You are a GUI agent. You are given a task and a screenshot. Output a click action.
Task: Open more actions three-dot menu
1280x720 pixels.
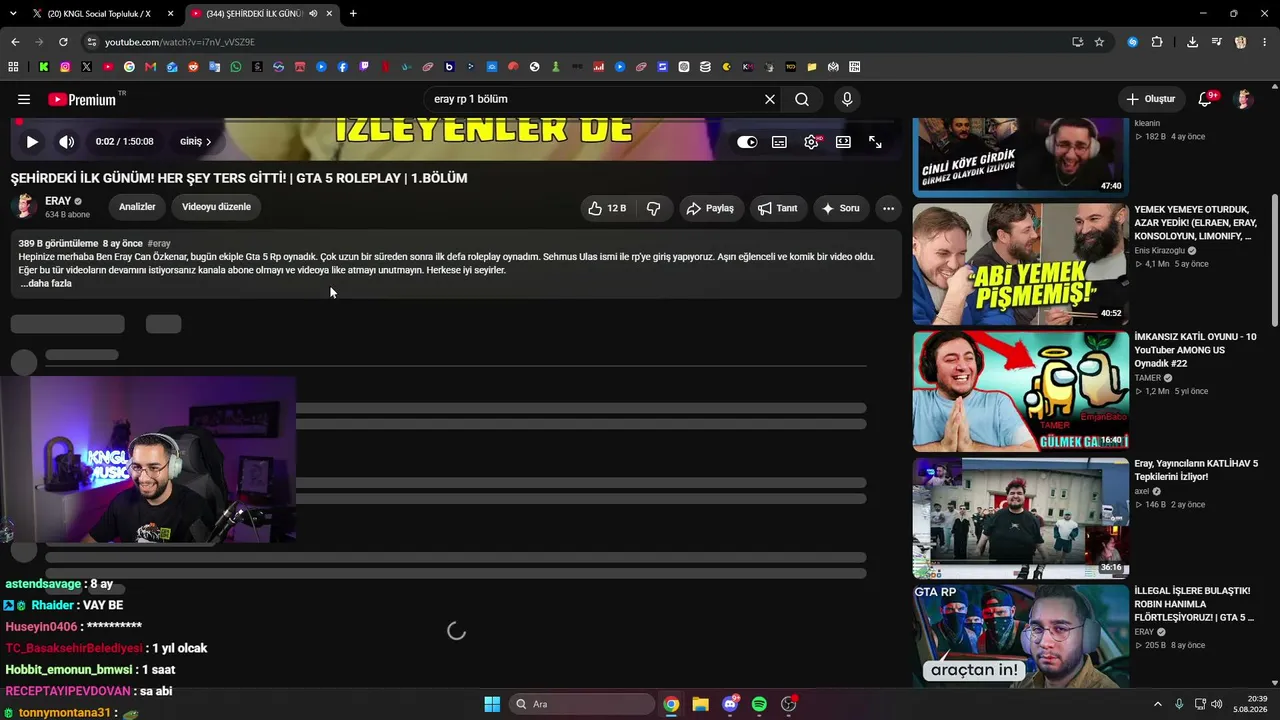click(888, 208)
